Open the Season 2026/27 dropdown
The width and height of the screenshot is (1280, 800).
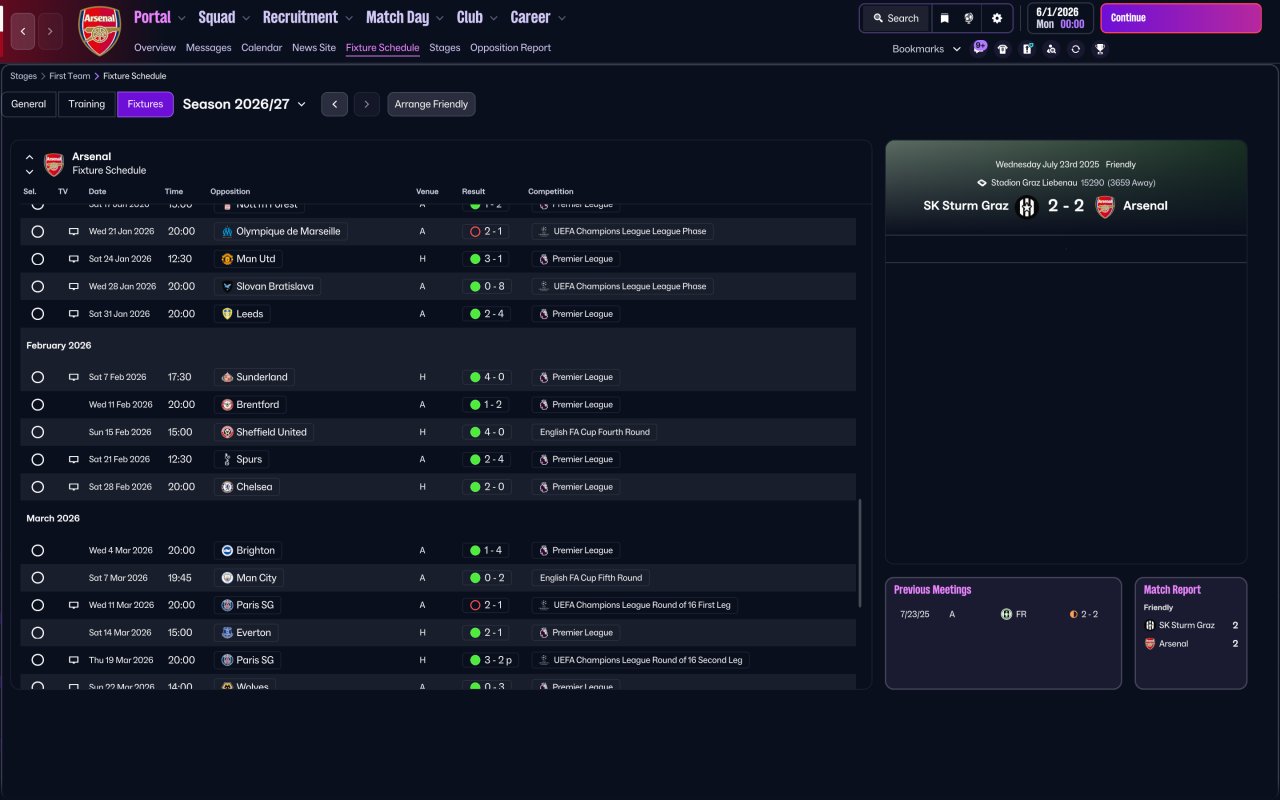click(x=245, y=104)
